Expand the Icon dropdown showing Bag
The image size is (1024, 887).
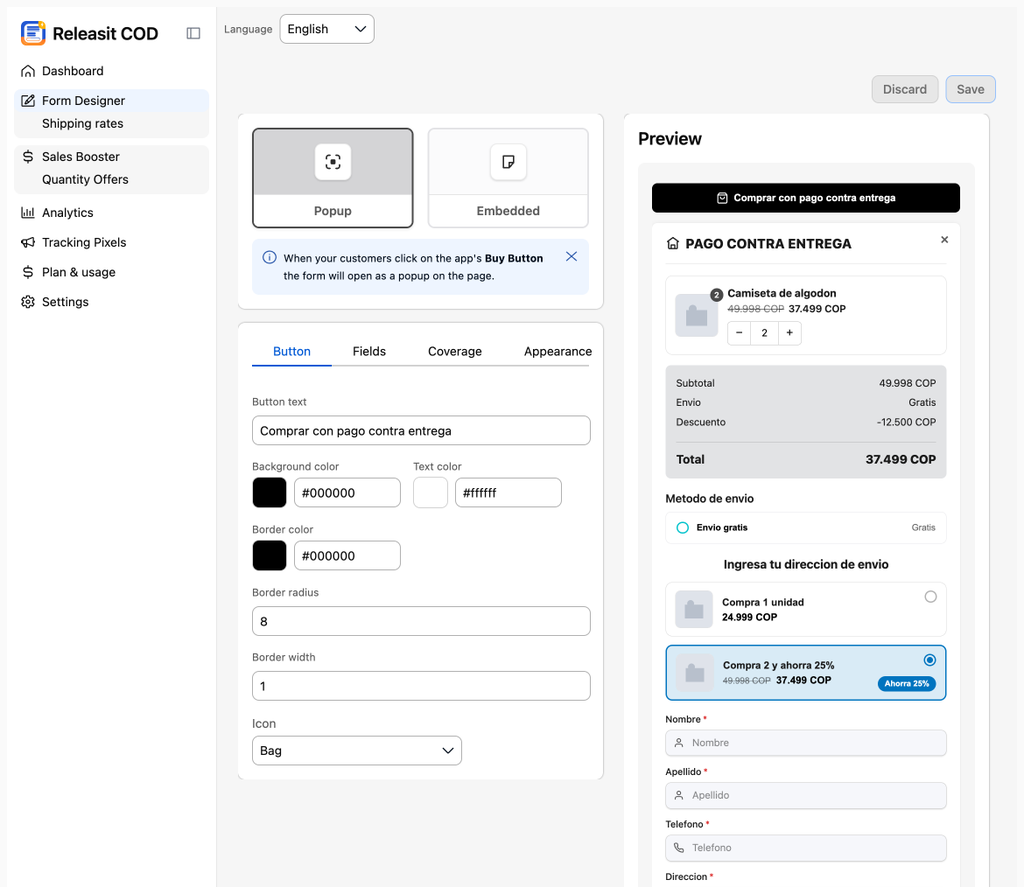(357, 750)
